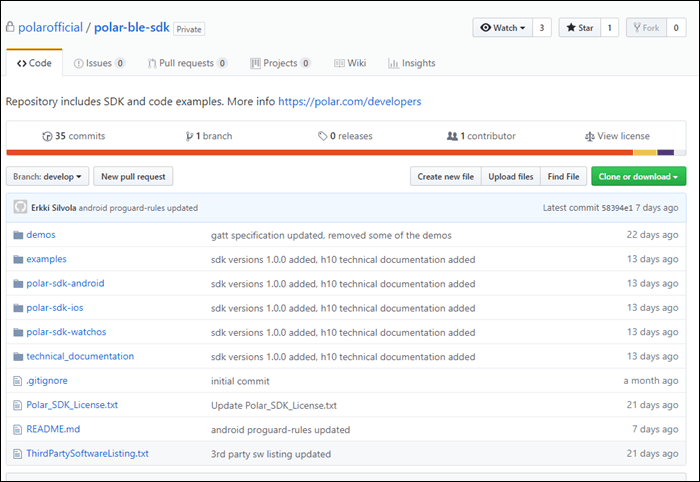The image size is (700, 482).
Task: Click the file icon beside Polar_SDK_License.txt
Action: 18,405
